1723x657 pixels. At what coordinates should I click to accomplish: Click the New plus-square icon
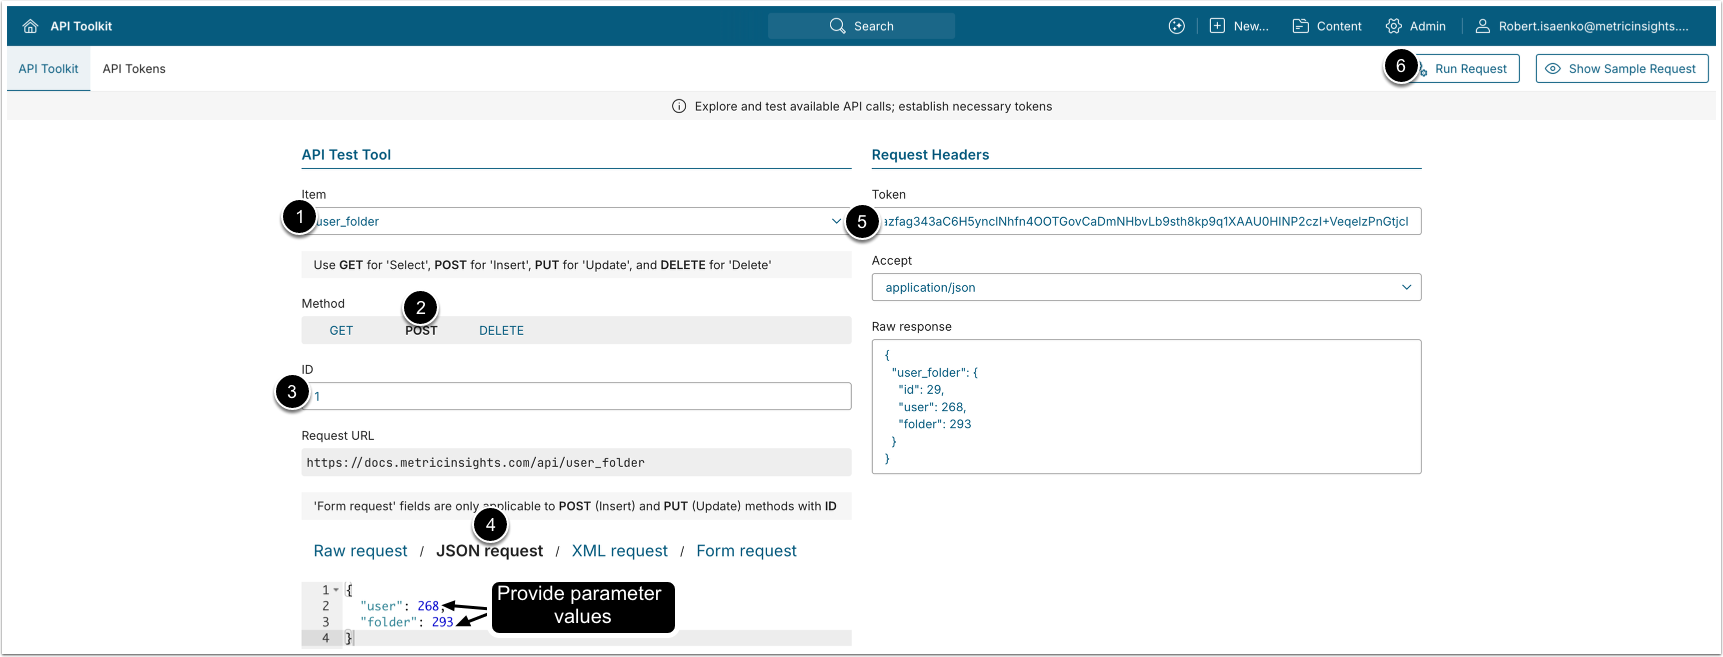(1217, 26)
